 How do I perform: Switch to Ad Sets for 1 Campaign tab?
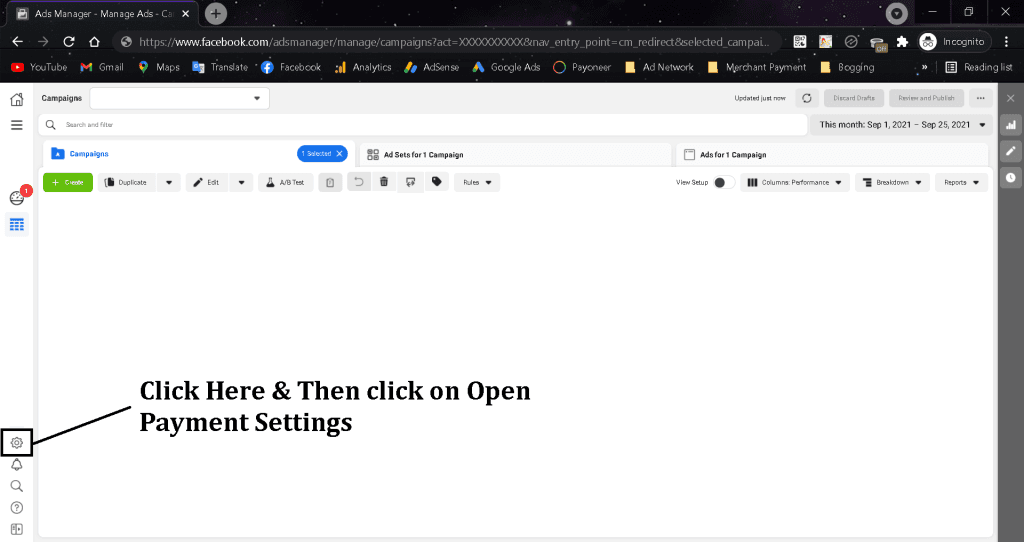[515, 155]
